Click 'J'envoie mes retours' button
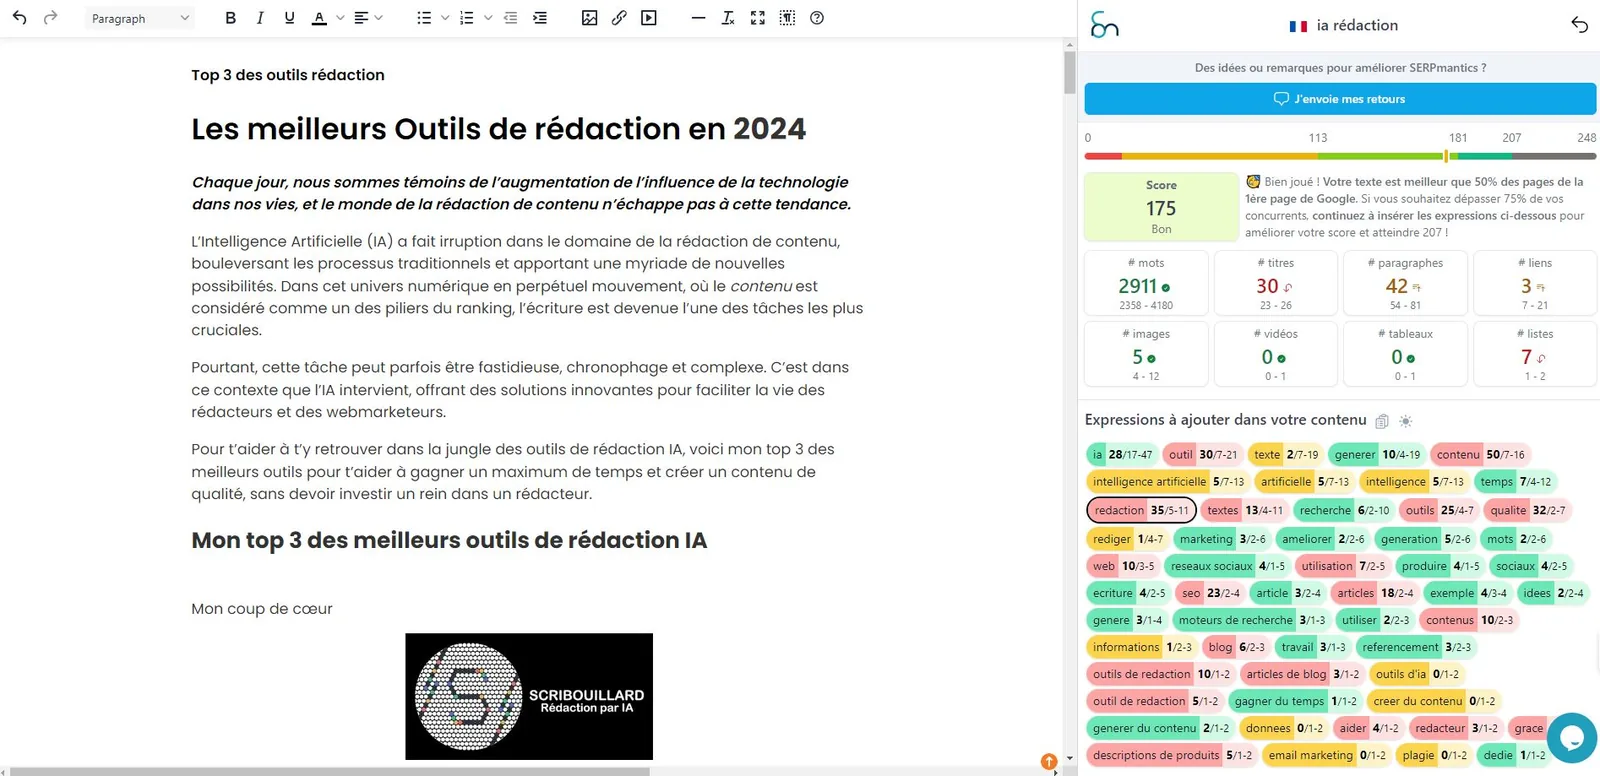Screen dimensions: 1600x776 pos(1340,99)
